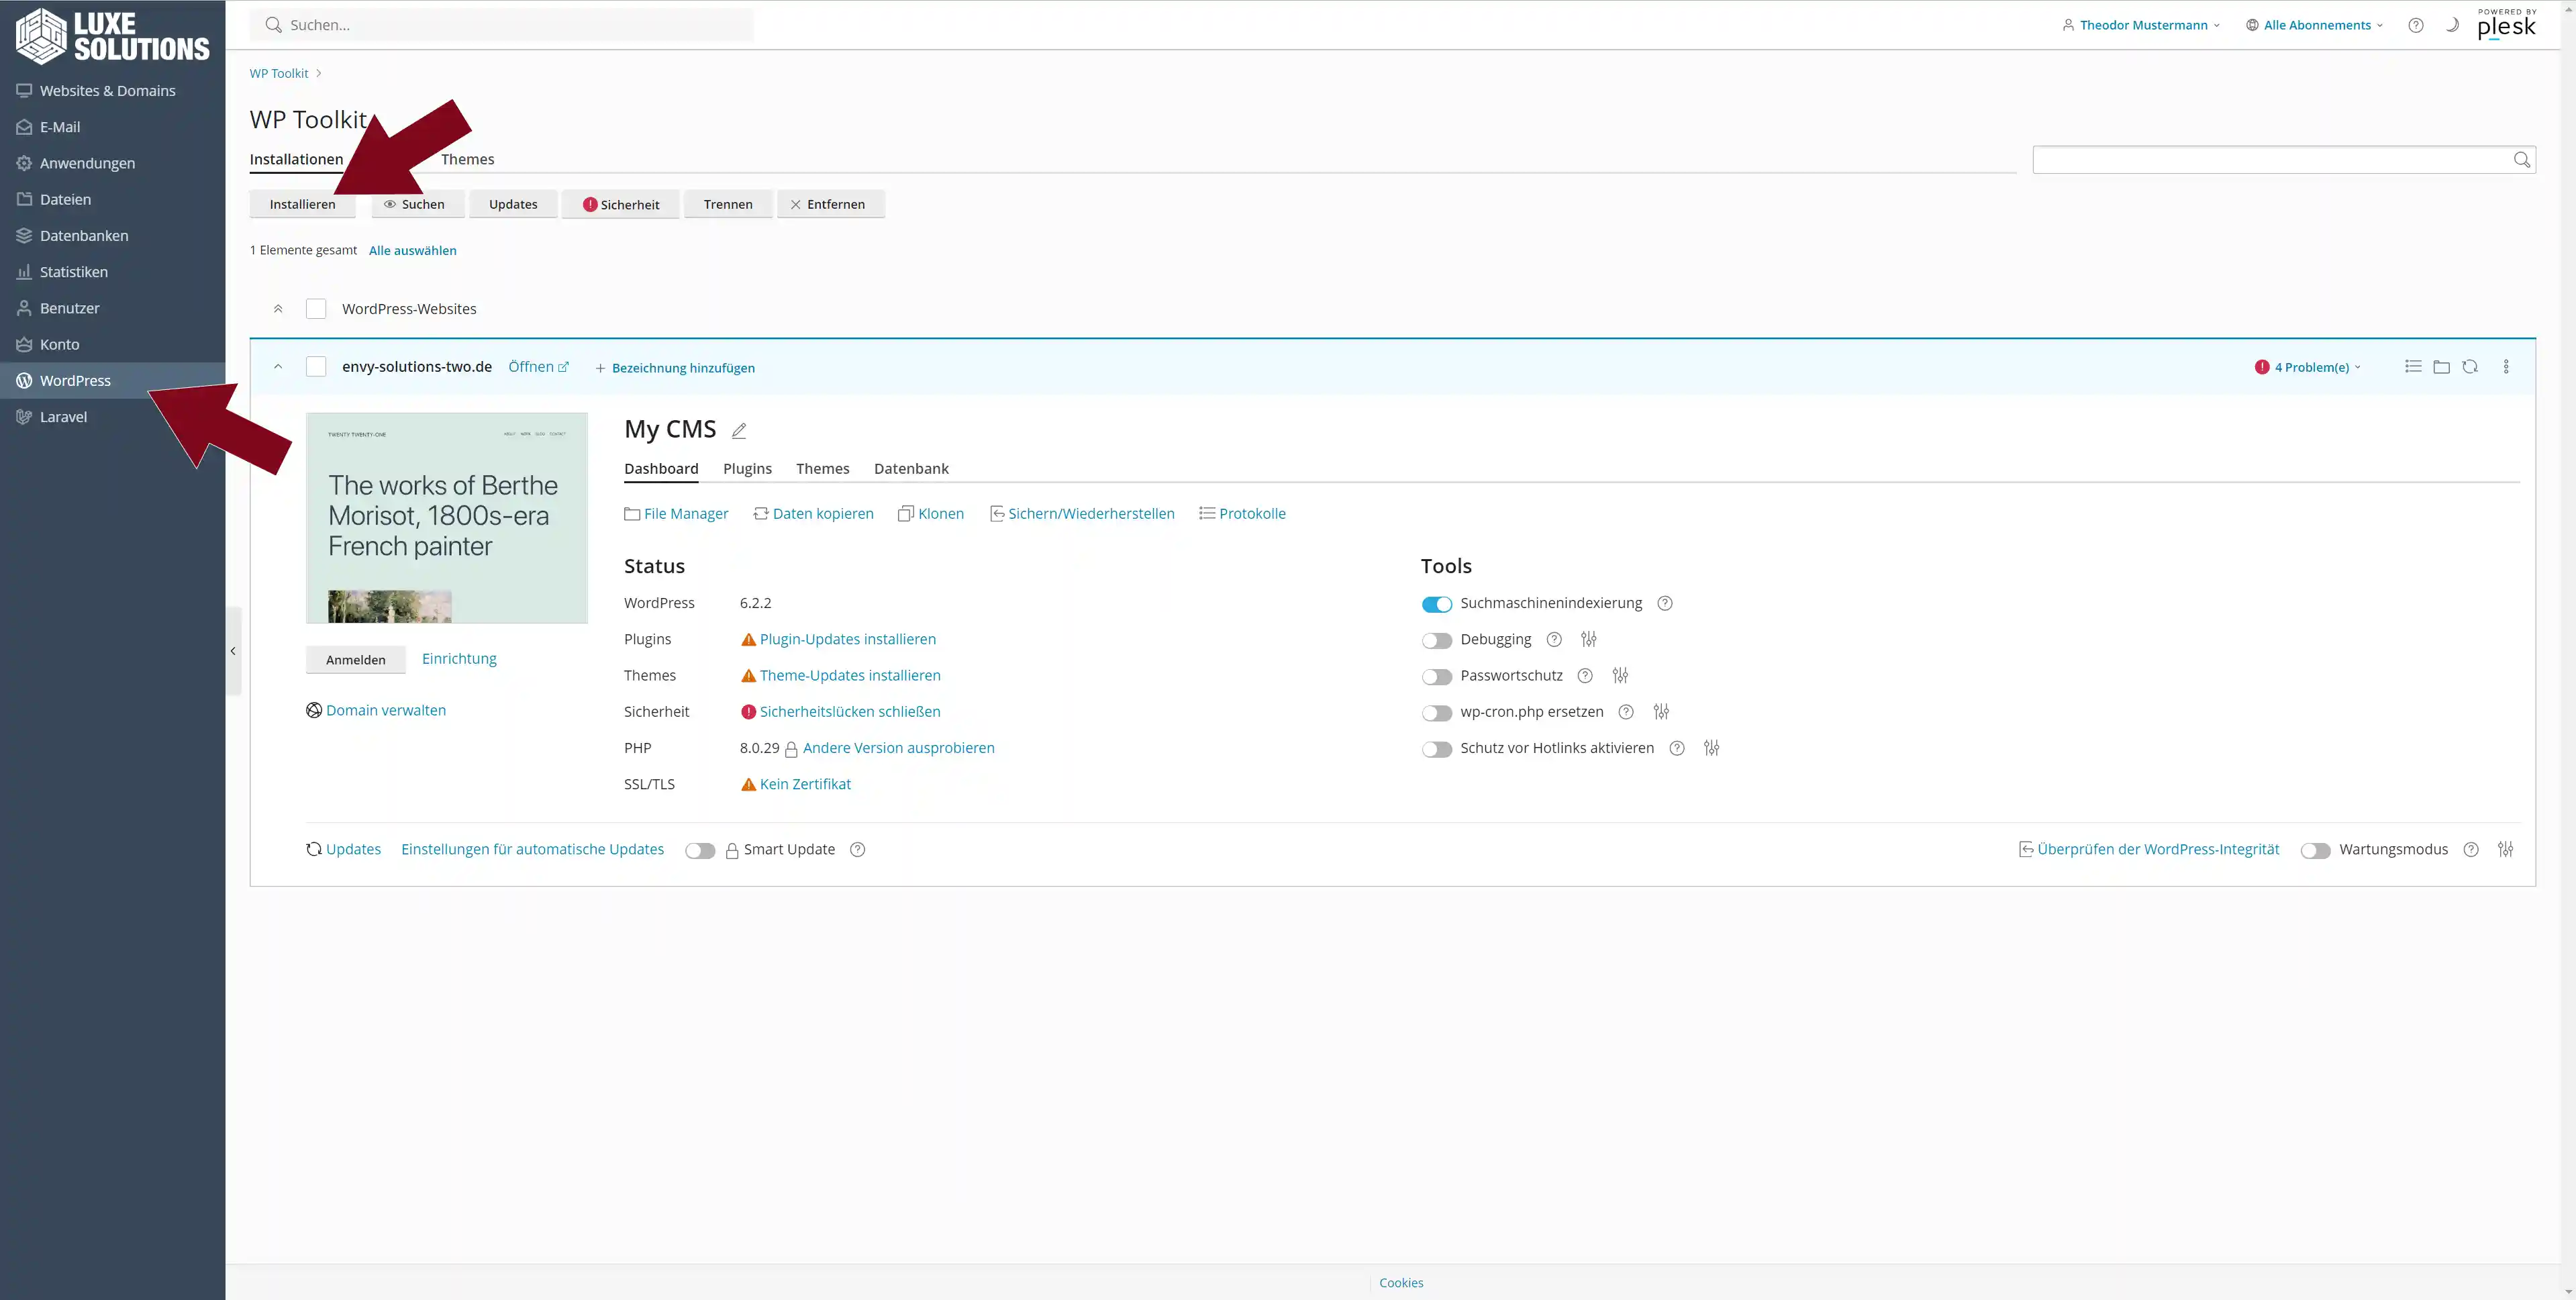Click the Installieren button
This screenshot has height=1300, width=2576.
pyautogui.click(x=302, y=204)
